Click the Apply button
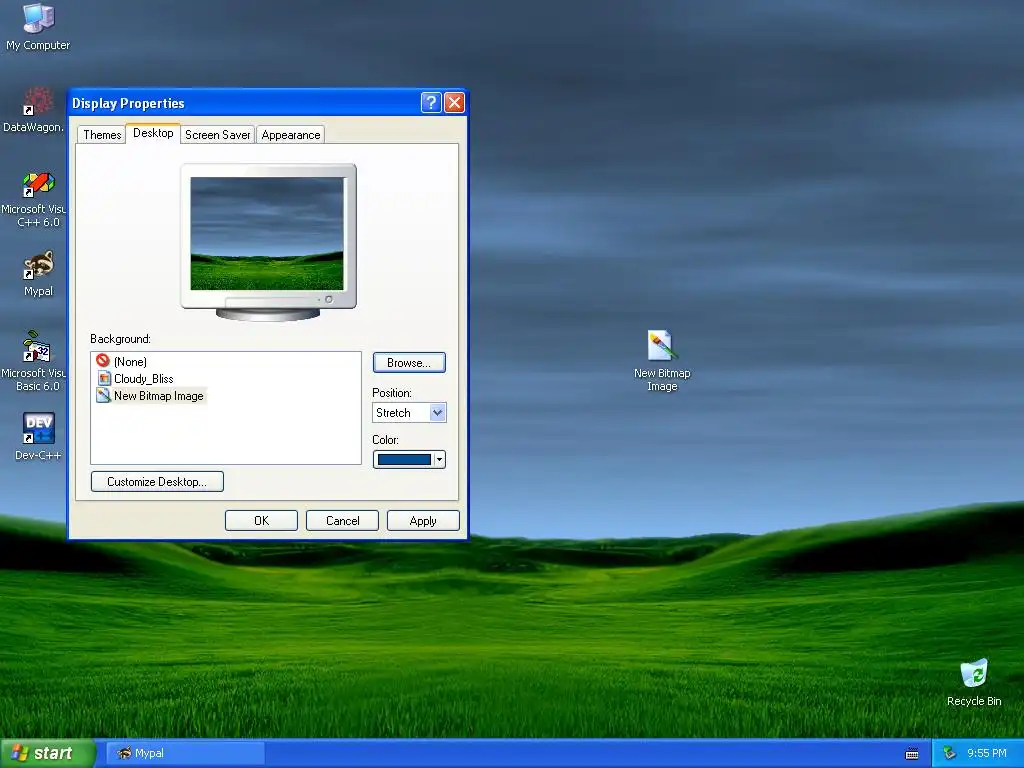 [x=423, y=520]
